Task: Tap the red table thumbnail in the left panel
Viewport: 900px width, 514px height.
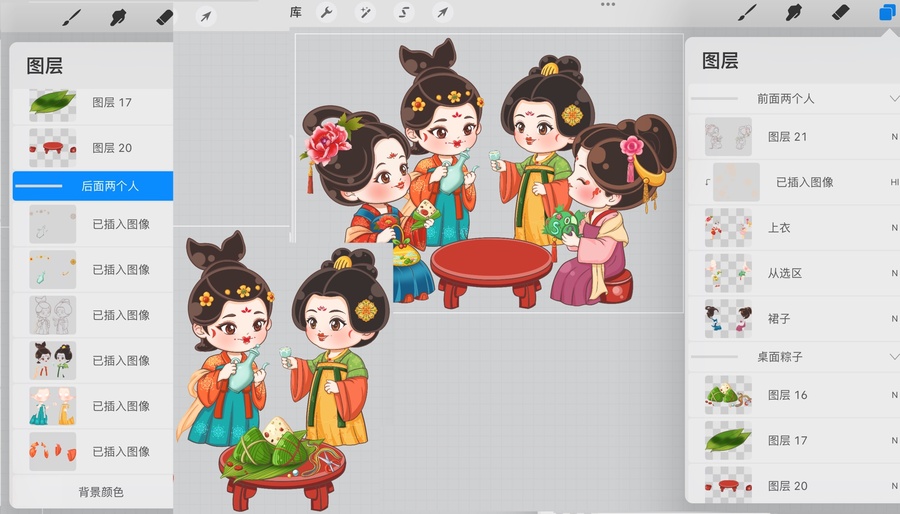Action: [52, 148]
